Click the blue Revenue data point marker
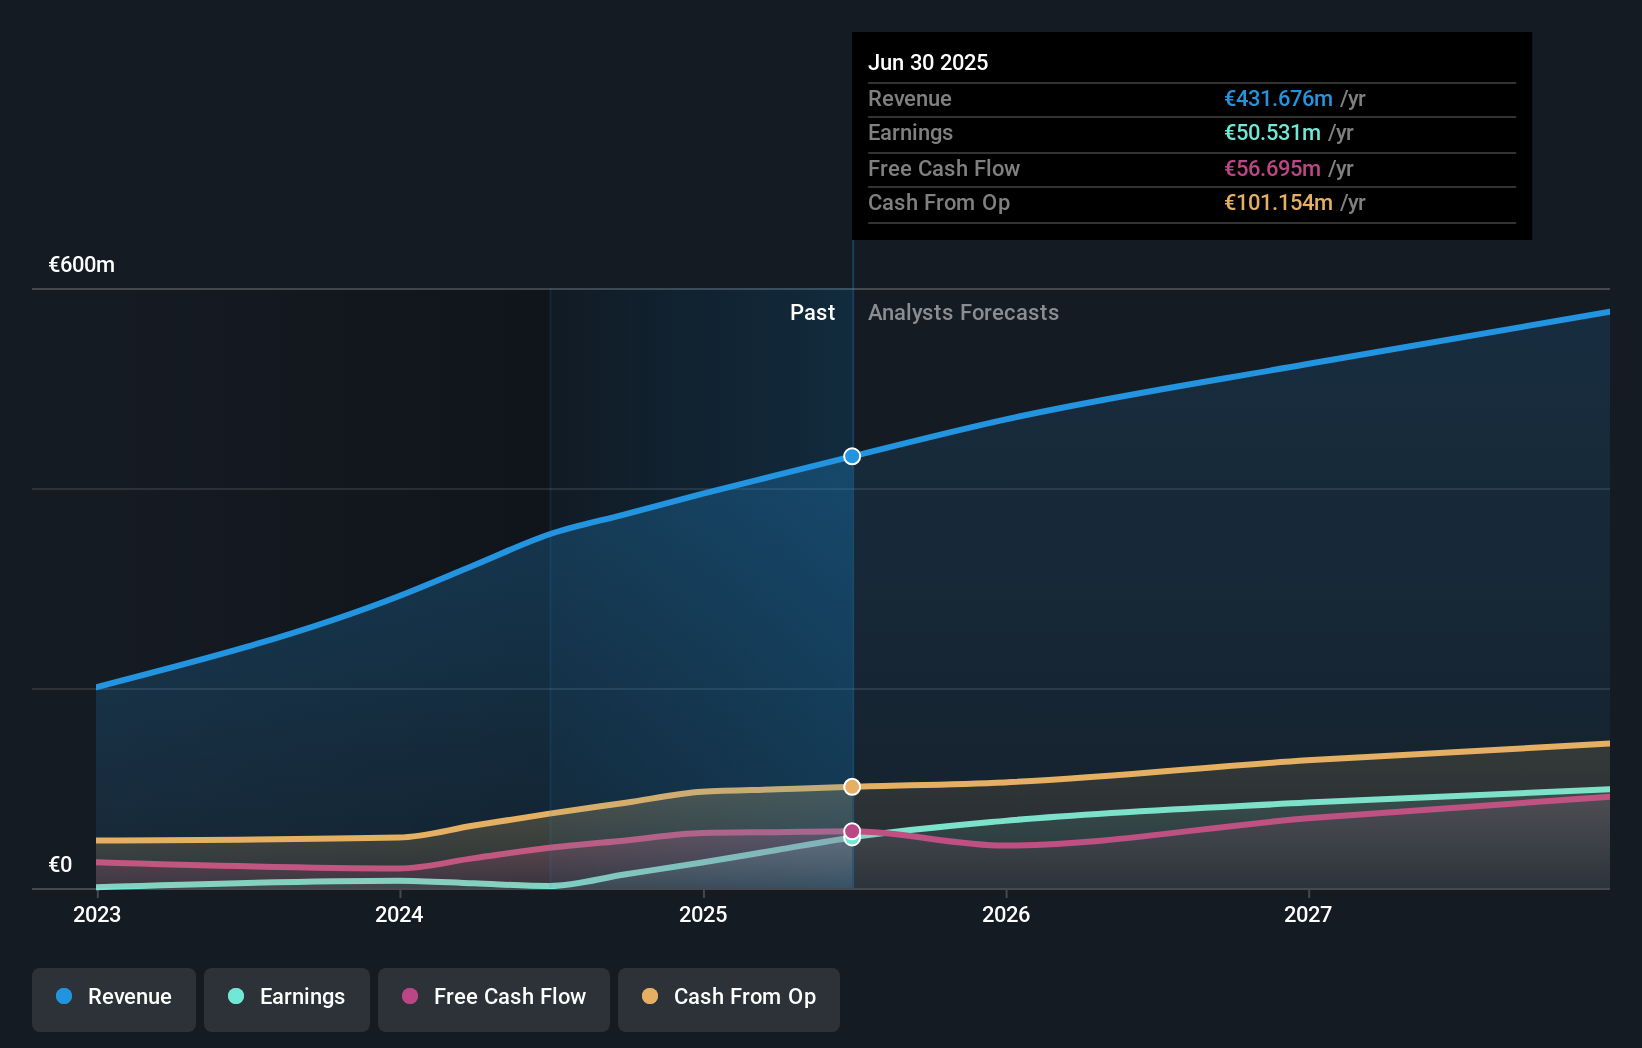The image size is (1642, 1048). [852, 456]
